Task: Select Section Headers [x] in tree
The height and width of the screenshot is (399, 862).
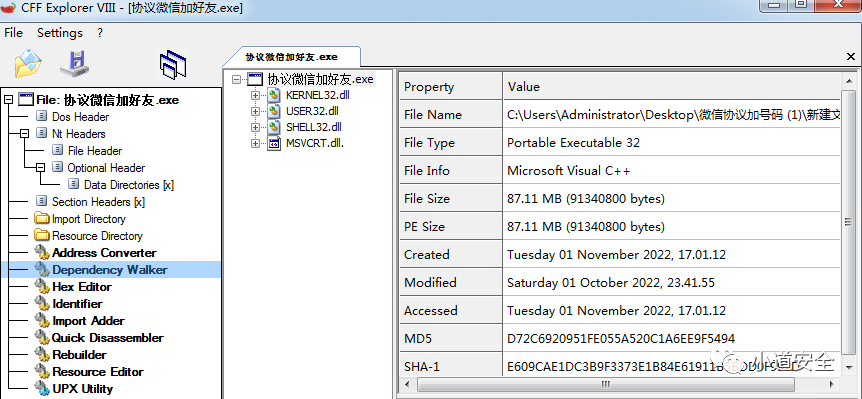Action: tap(98, 202)
